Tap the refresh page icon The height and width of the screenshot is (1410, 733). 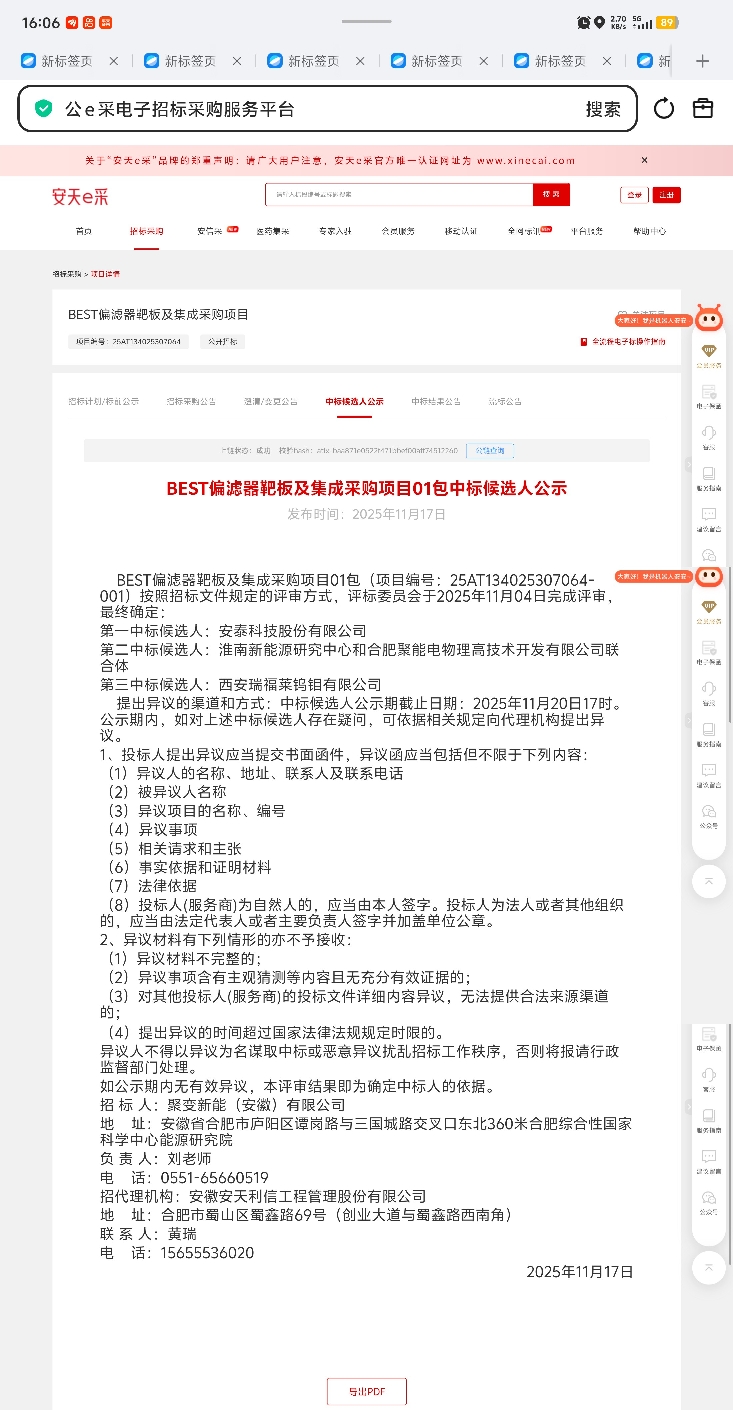coord(664,109)
